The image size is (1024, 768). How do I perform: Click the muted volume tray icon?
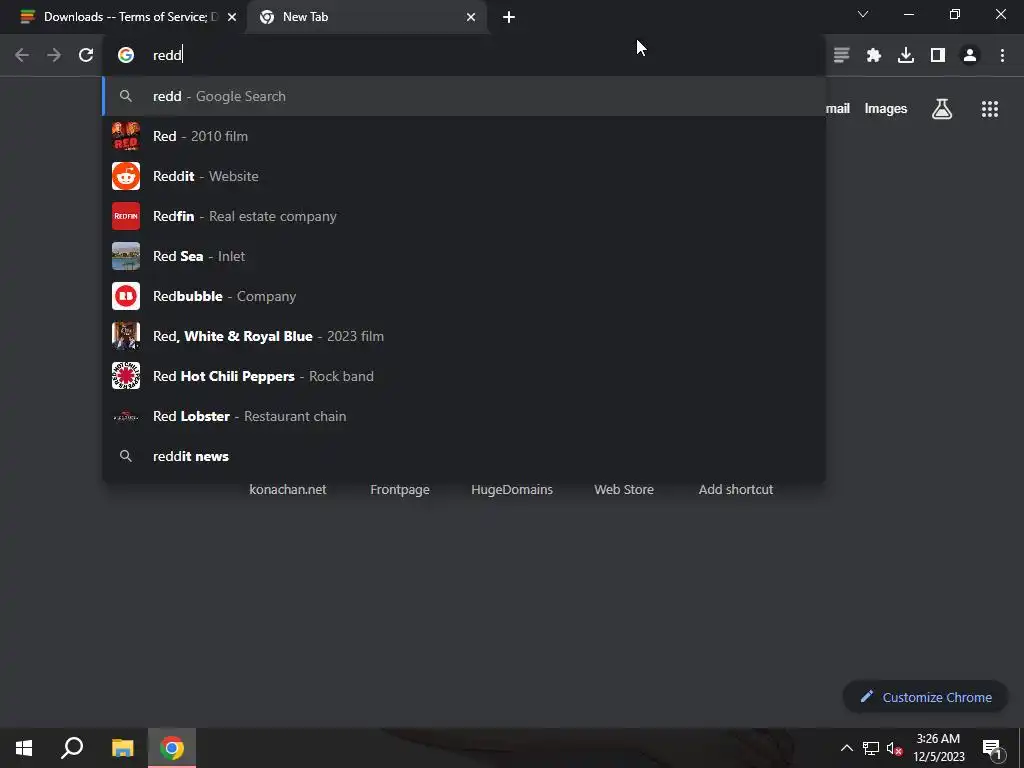pos(894,748)
